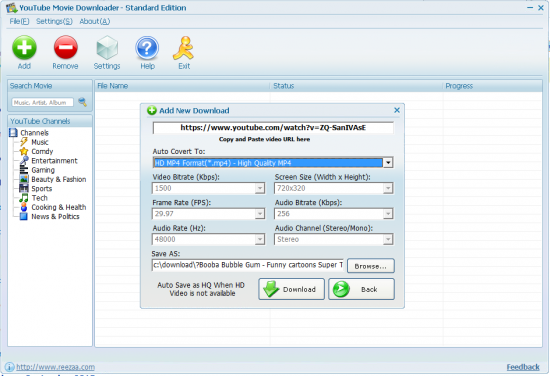This screenshot has height=376, width=550.
Task: Open the Audio Rate dropdown
Action: [260, 240]
